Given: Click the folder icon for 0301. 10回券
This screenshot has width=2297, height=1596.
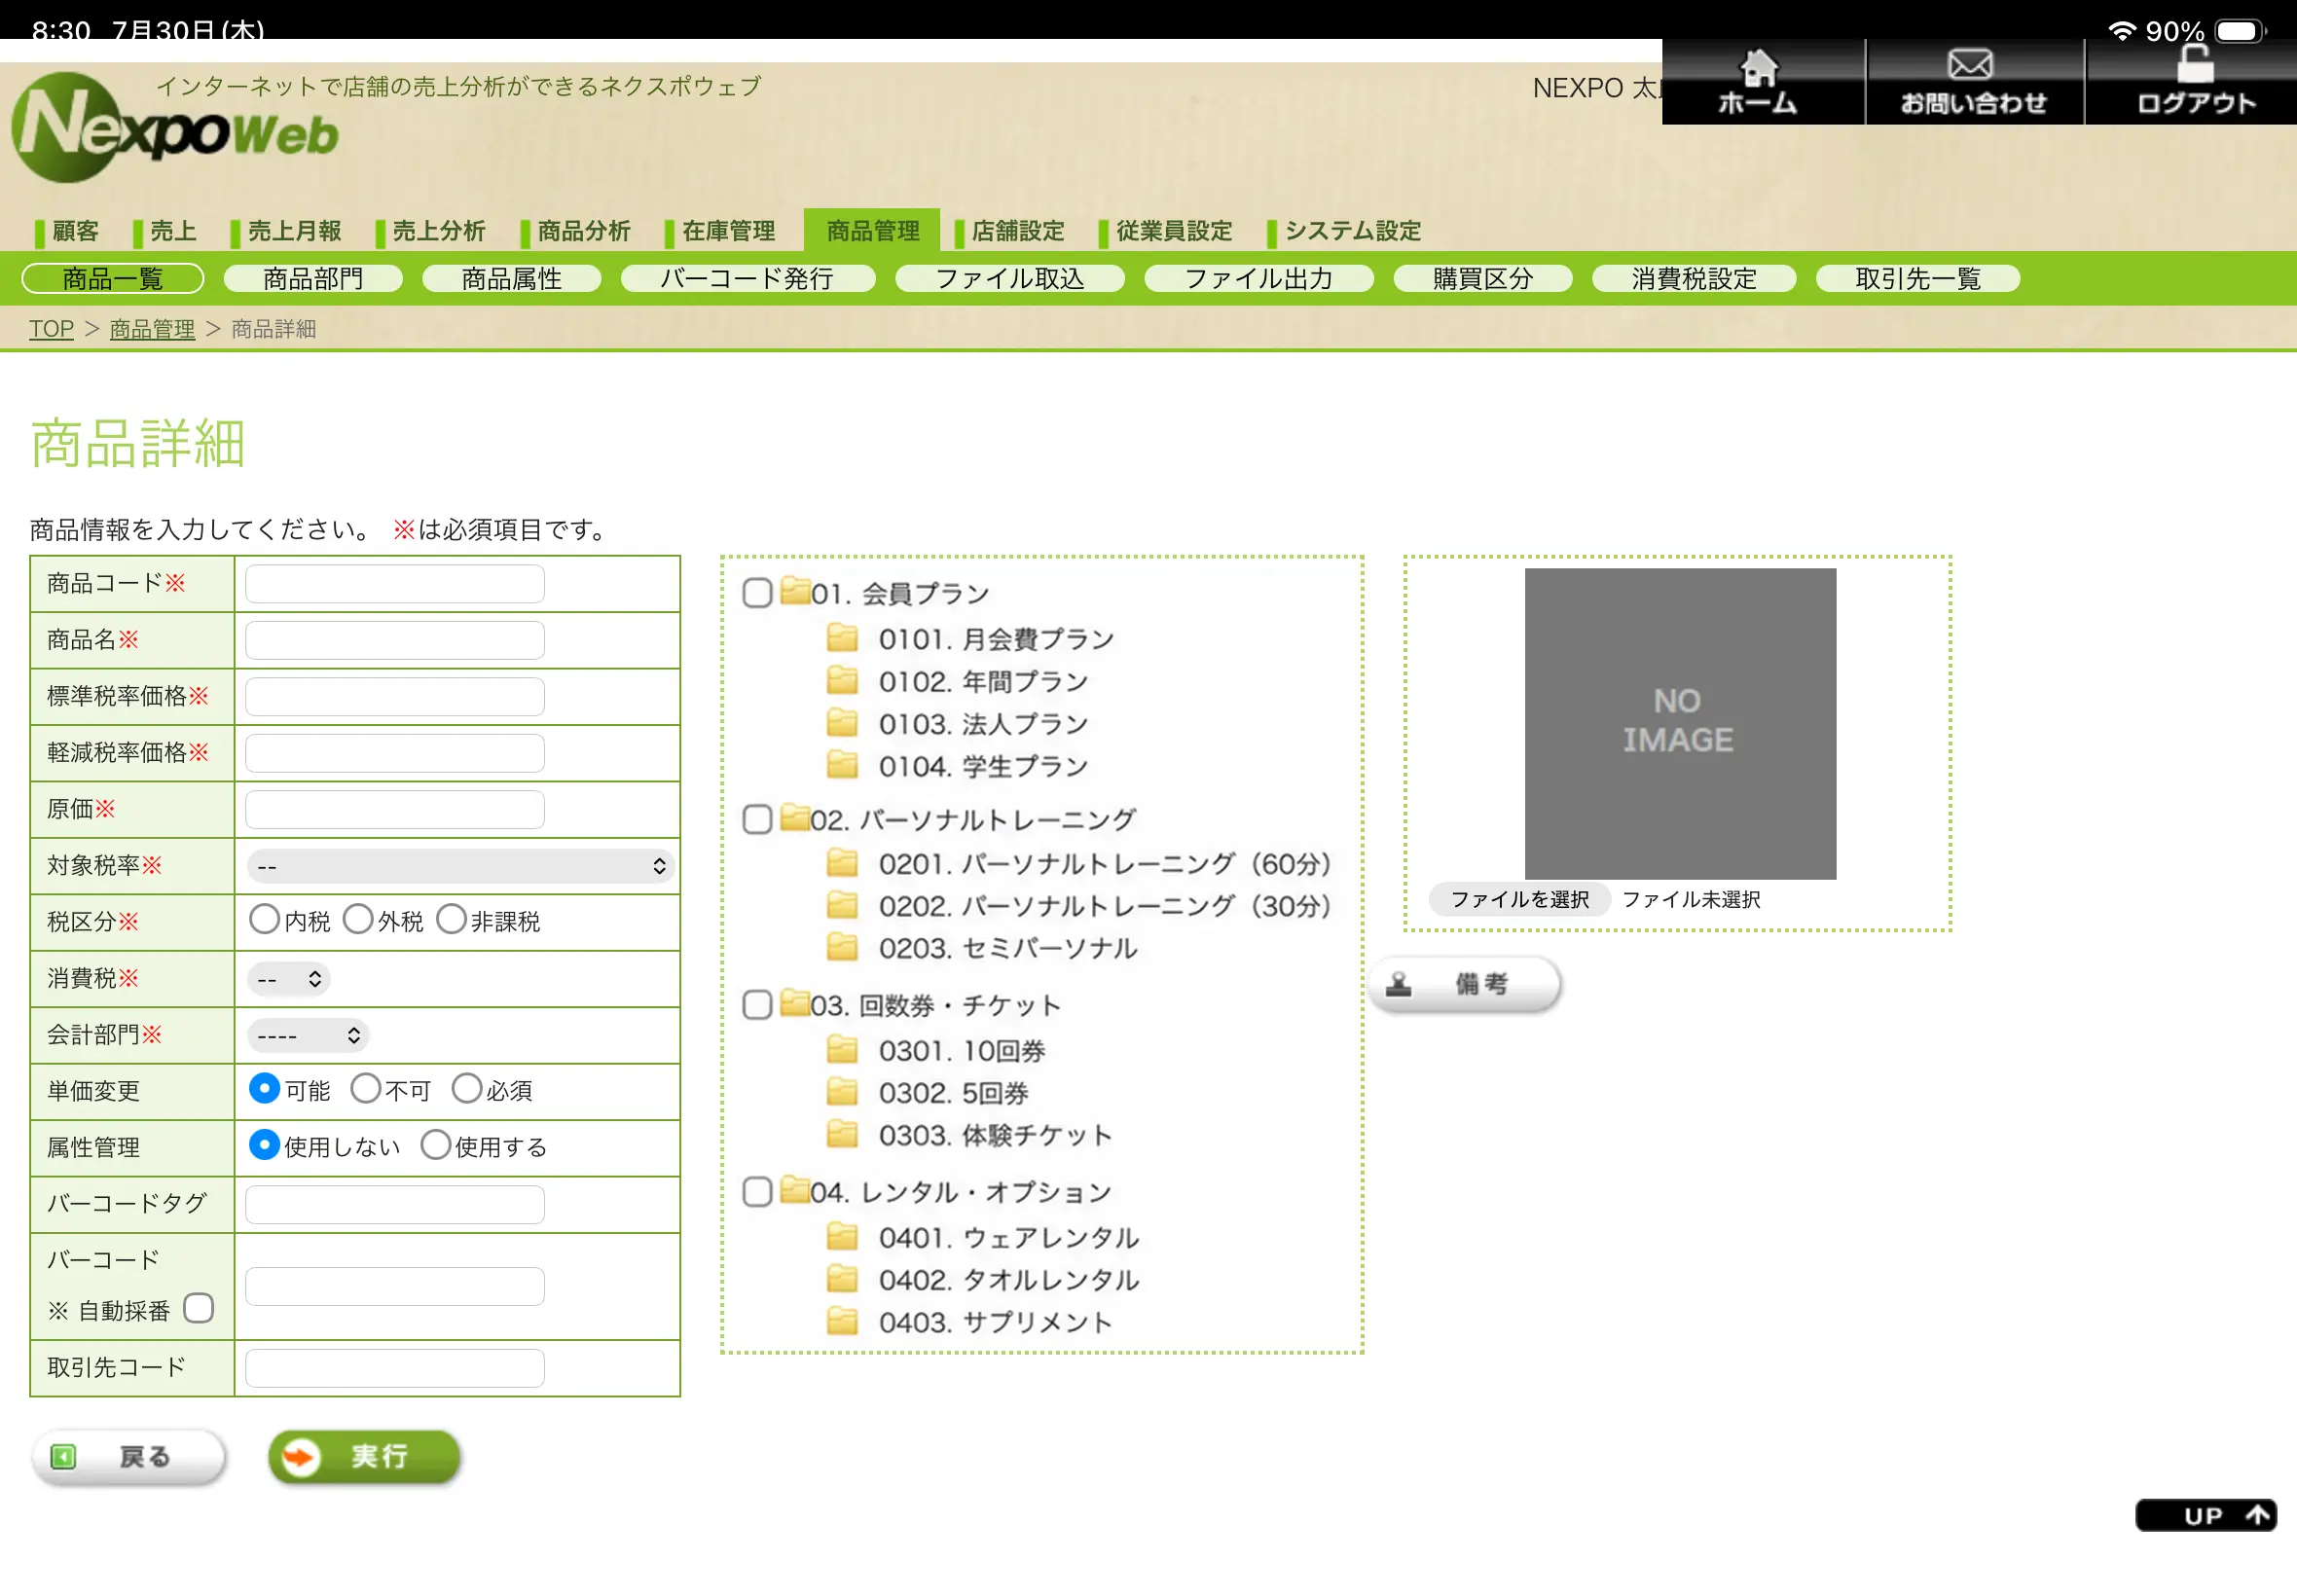Looking at the screenshot, I should point(842,1049).
